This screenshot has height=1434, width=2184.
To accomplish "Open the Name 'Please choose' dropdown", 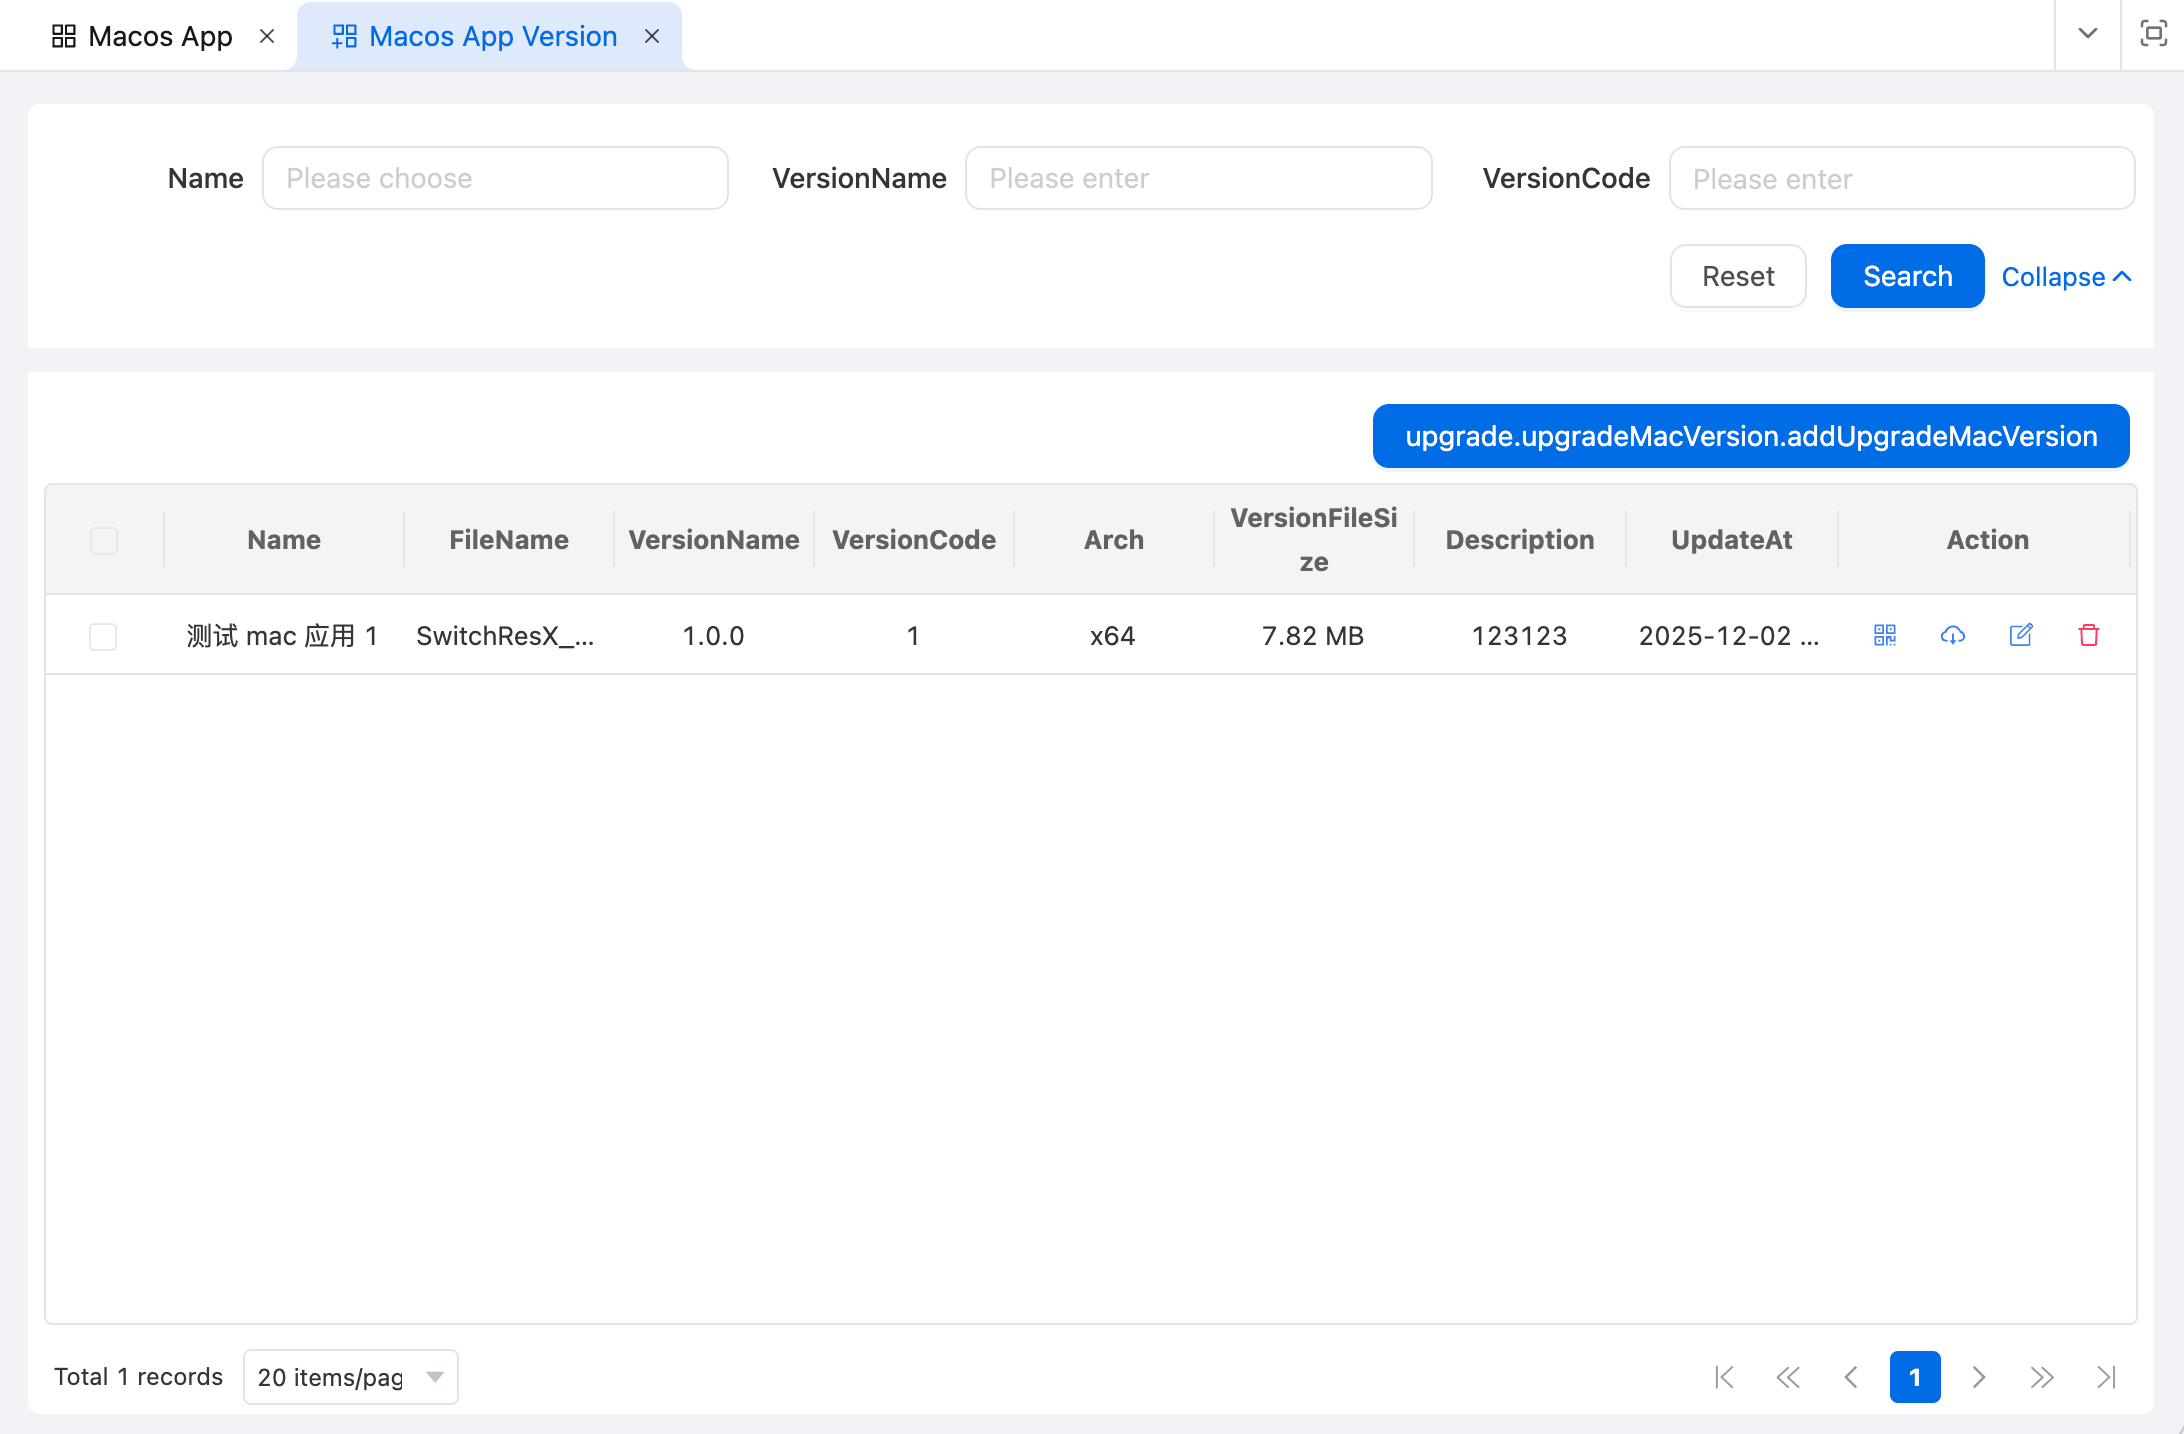I will point(495,178).
